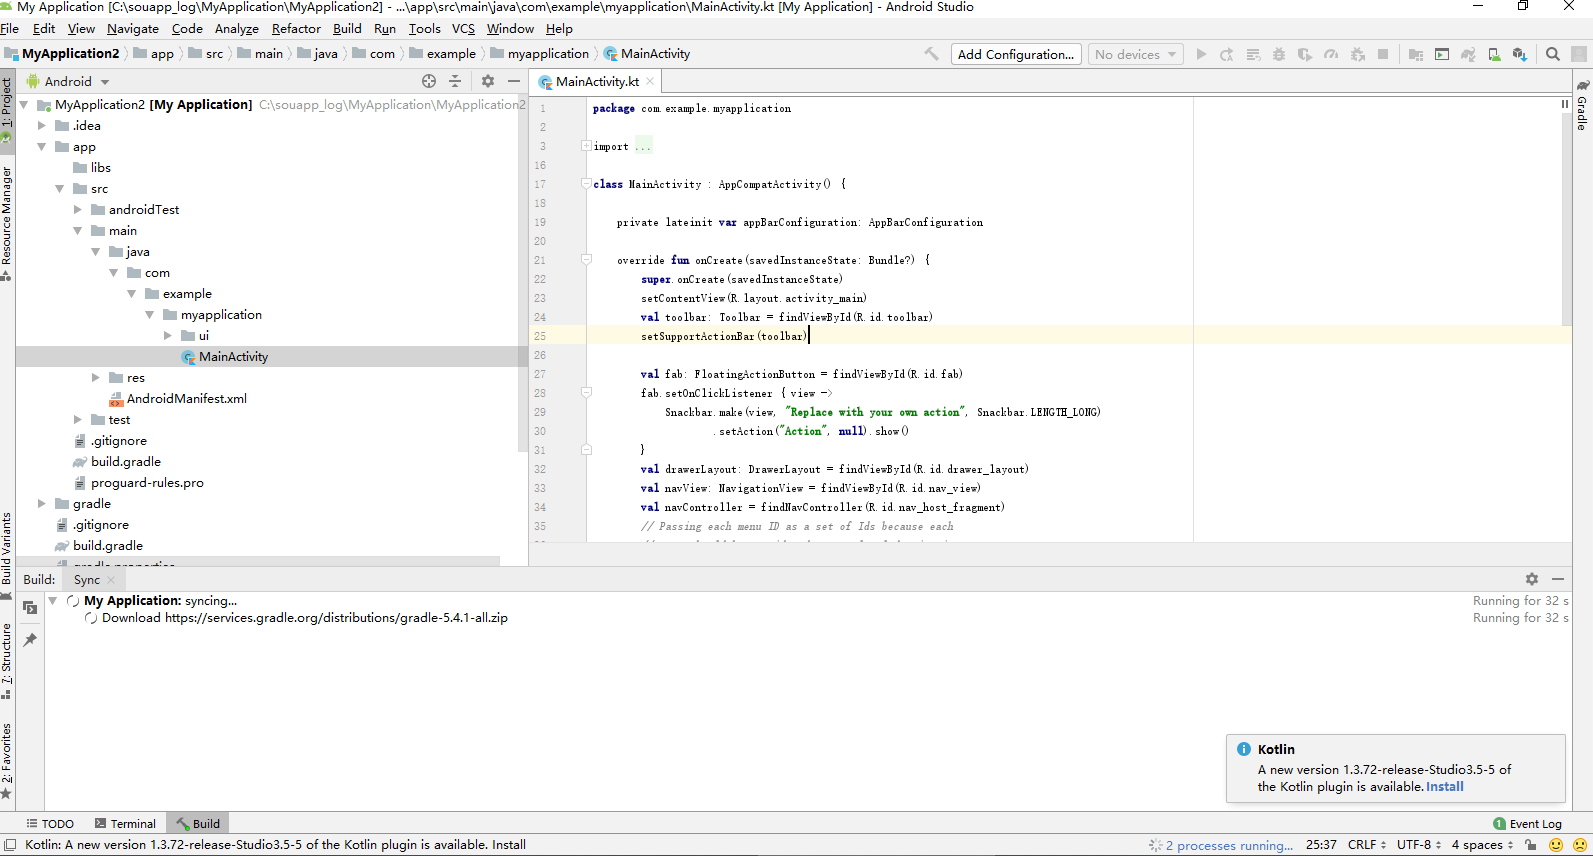Image resolution: width=1593 pixels, height=856 pixels.
Task: Open the Refactor menu
Action: (296, 28)
